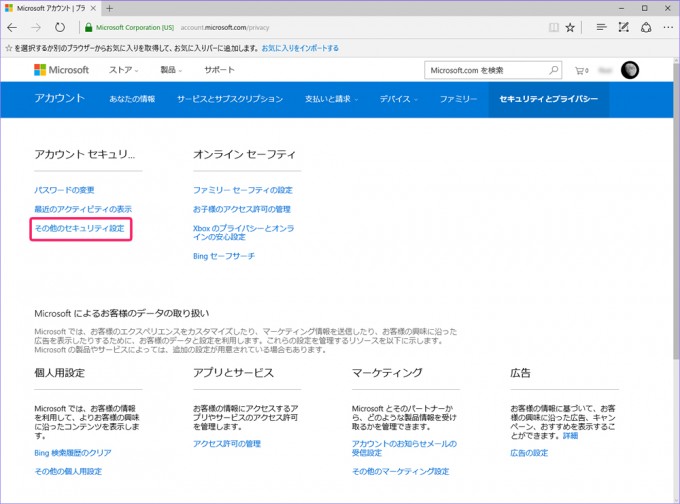Click Bing 検索履歴のクリア link
The width and height of the screenshot is (680, 504).
[x=73, y=453]
